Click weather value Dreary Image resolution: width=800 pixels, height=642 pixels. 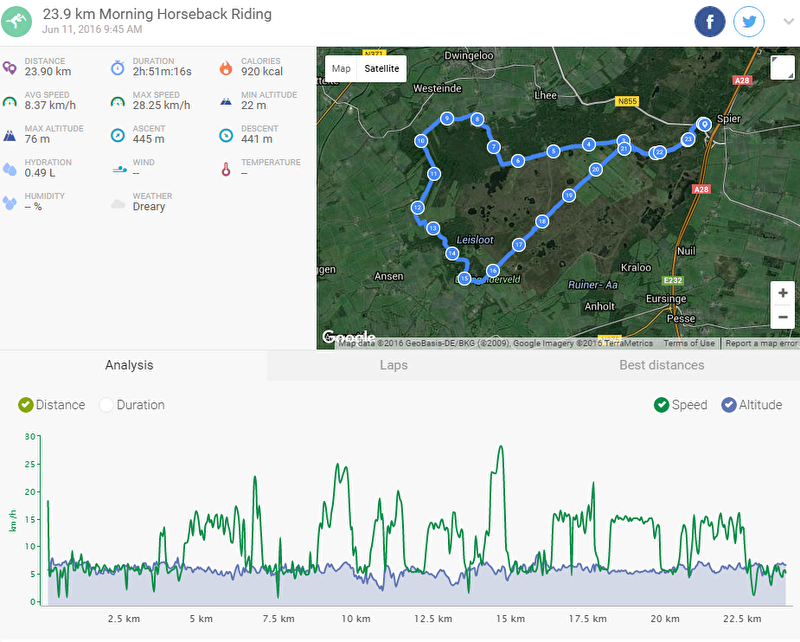tap(149, 207)
